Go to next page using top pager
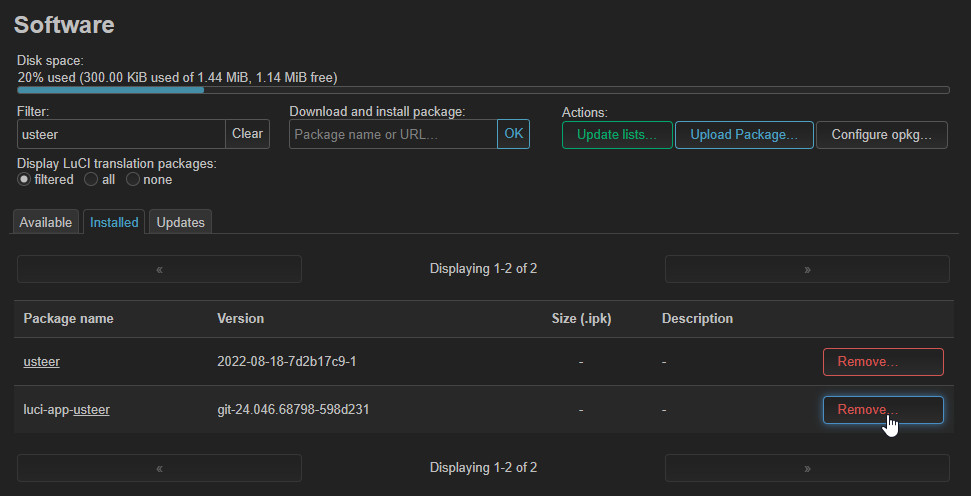This screenshot has height=496, width=971. click(806, 269)
